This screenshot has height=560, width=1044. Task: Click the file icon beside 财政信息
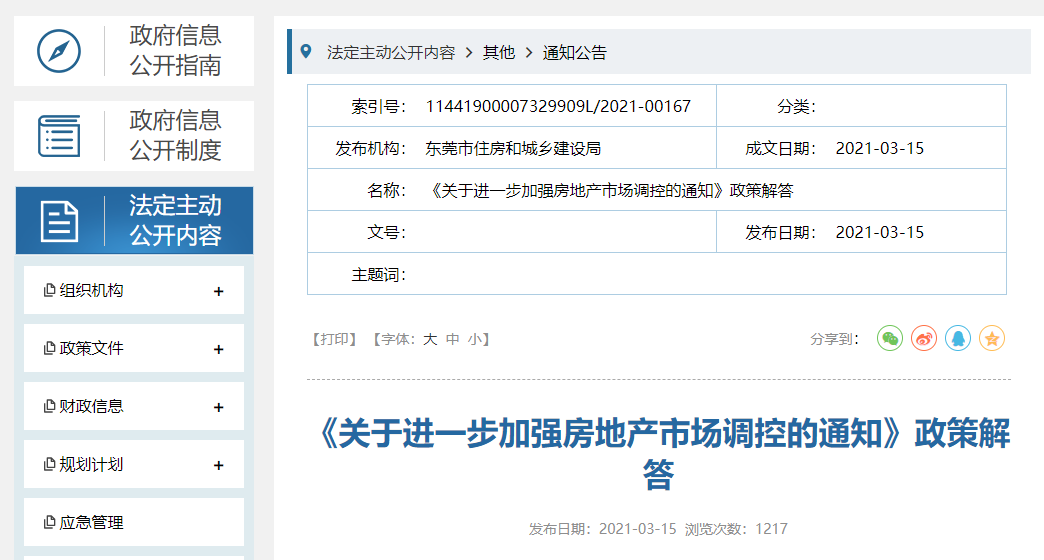click(49, 406)
